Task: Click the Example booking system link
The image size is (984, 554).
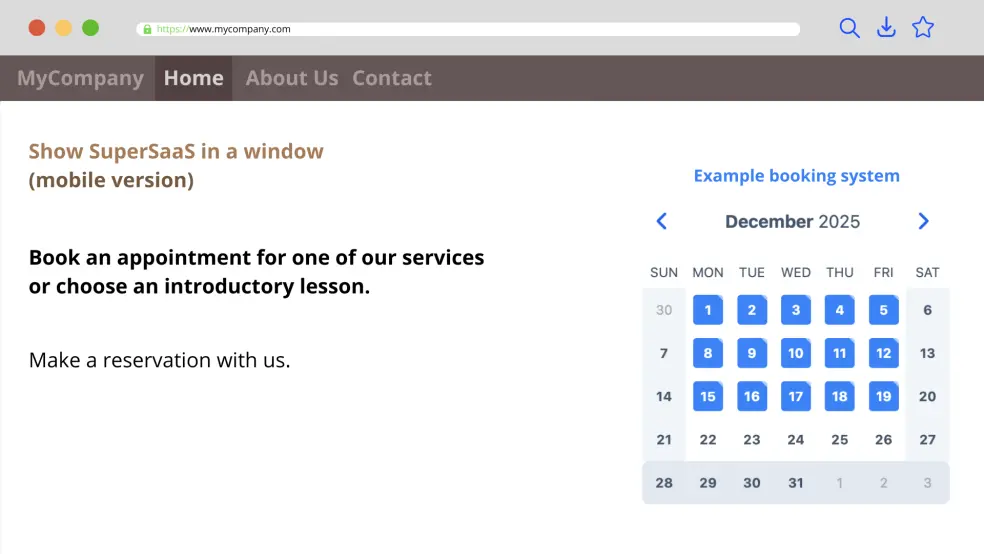Action: click(x=796, y=176)
